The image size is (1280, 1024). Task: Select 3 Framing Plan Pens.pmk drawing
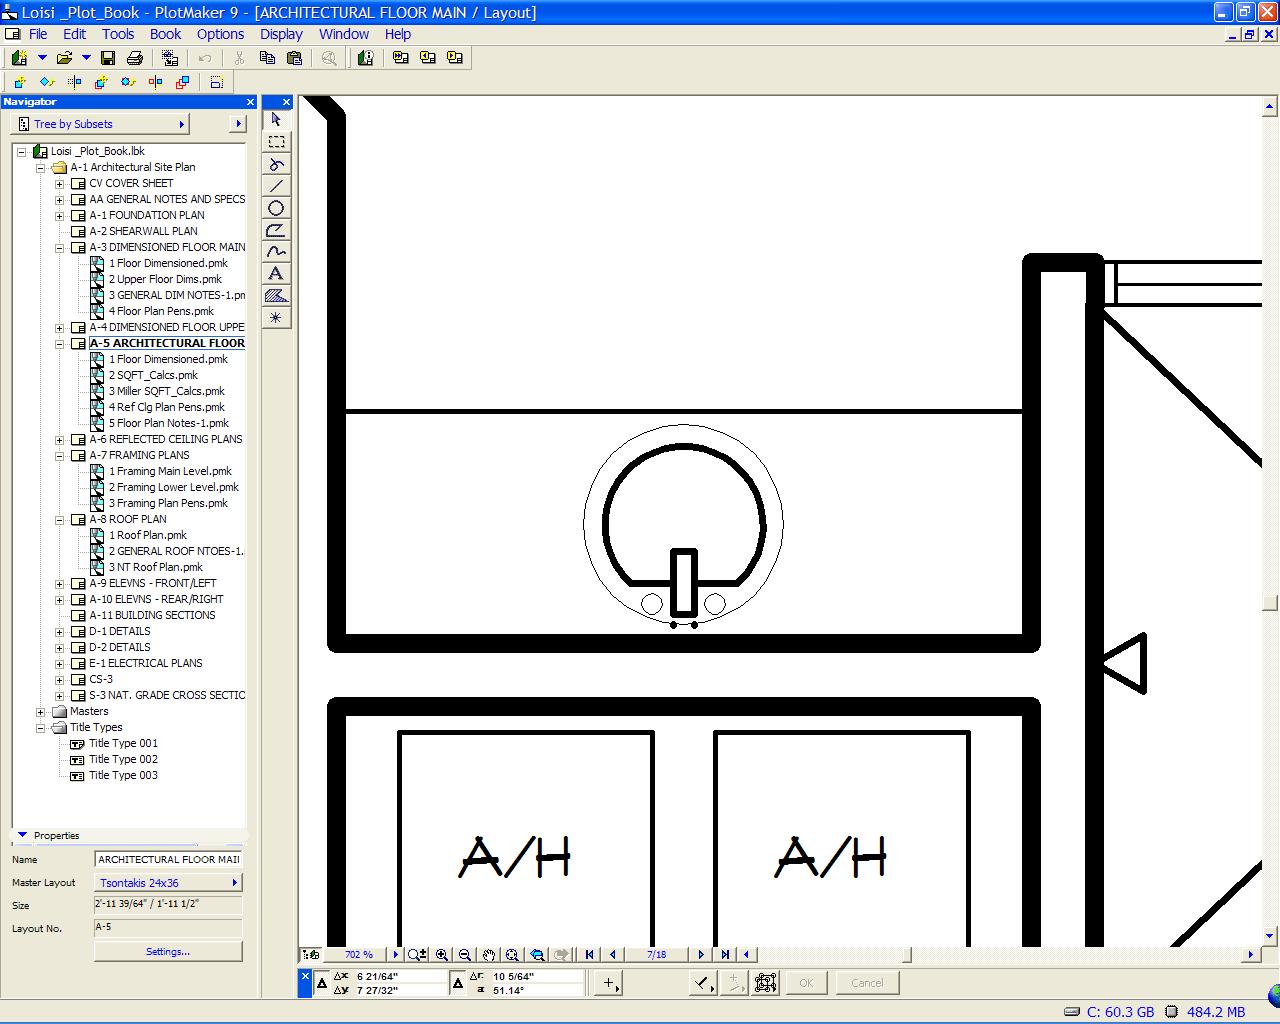[x=166, y=503]
